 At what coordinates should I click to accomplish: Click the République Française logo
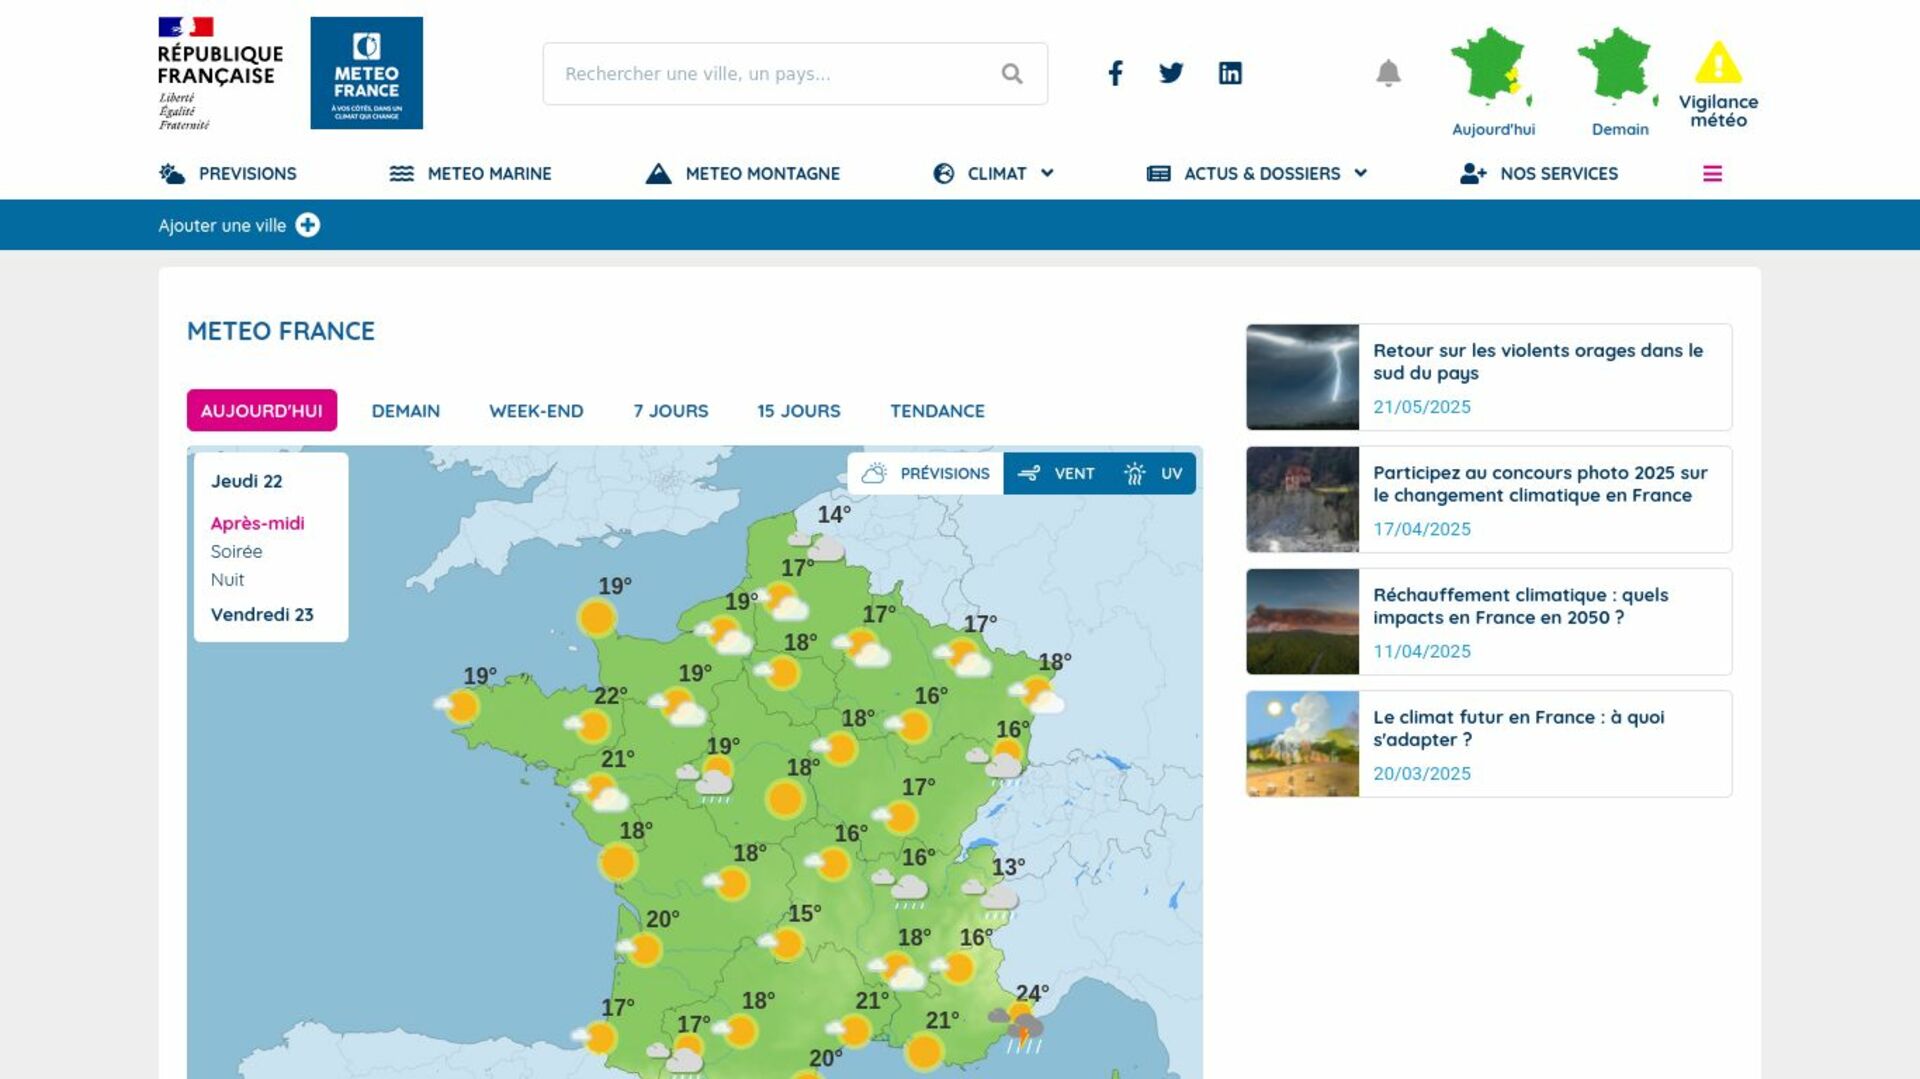220,73
